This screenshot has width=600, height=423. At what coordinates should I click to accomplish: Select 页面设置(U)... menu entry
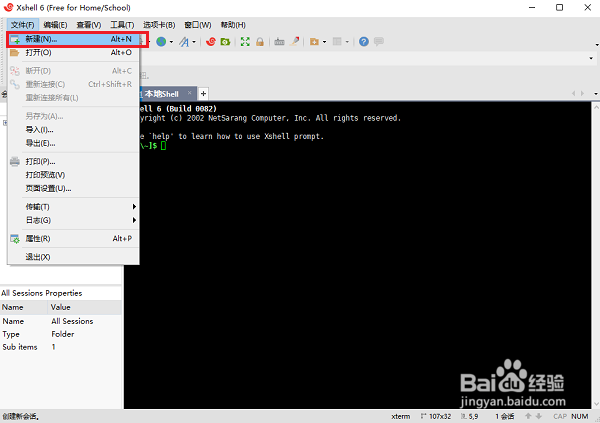73,188
